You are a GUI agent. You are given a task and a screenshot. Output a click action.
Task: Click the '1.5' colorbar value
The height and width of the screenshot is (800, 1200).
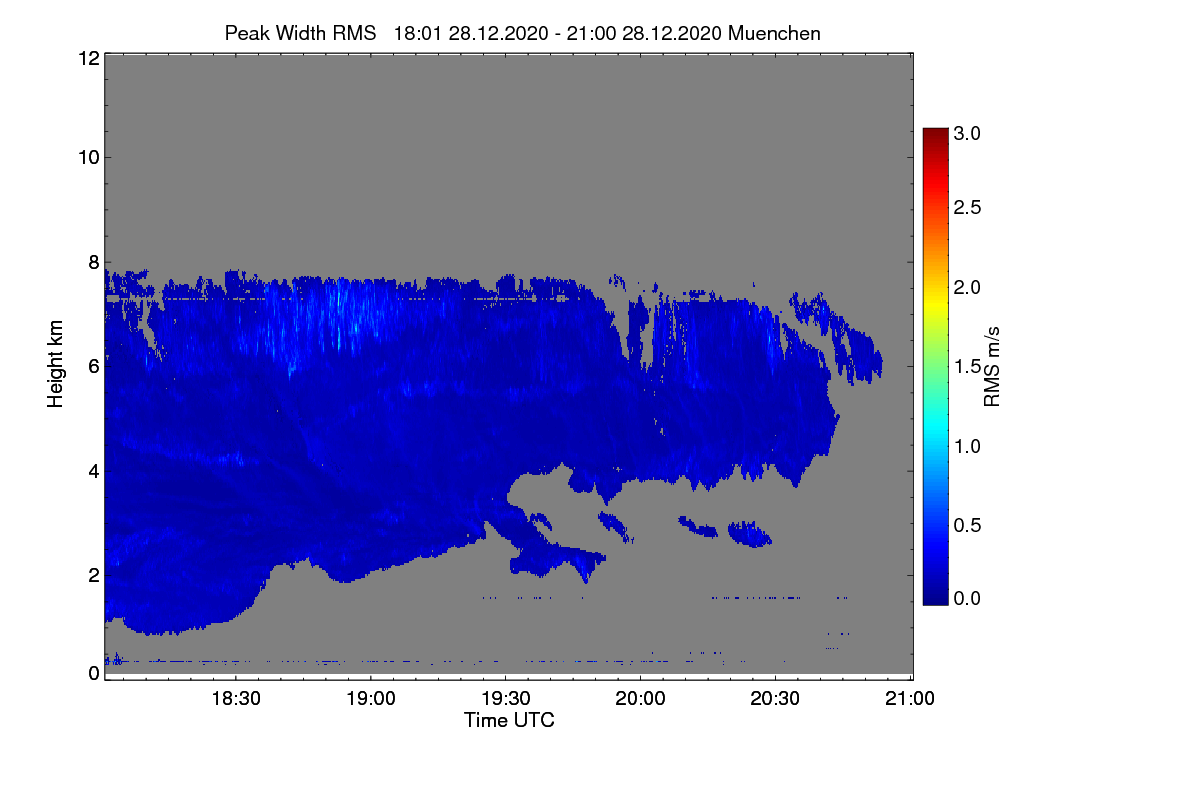tap(968, 367)
